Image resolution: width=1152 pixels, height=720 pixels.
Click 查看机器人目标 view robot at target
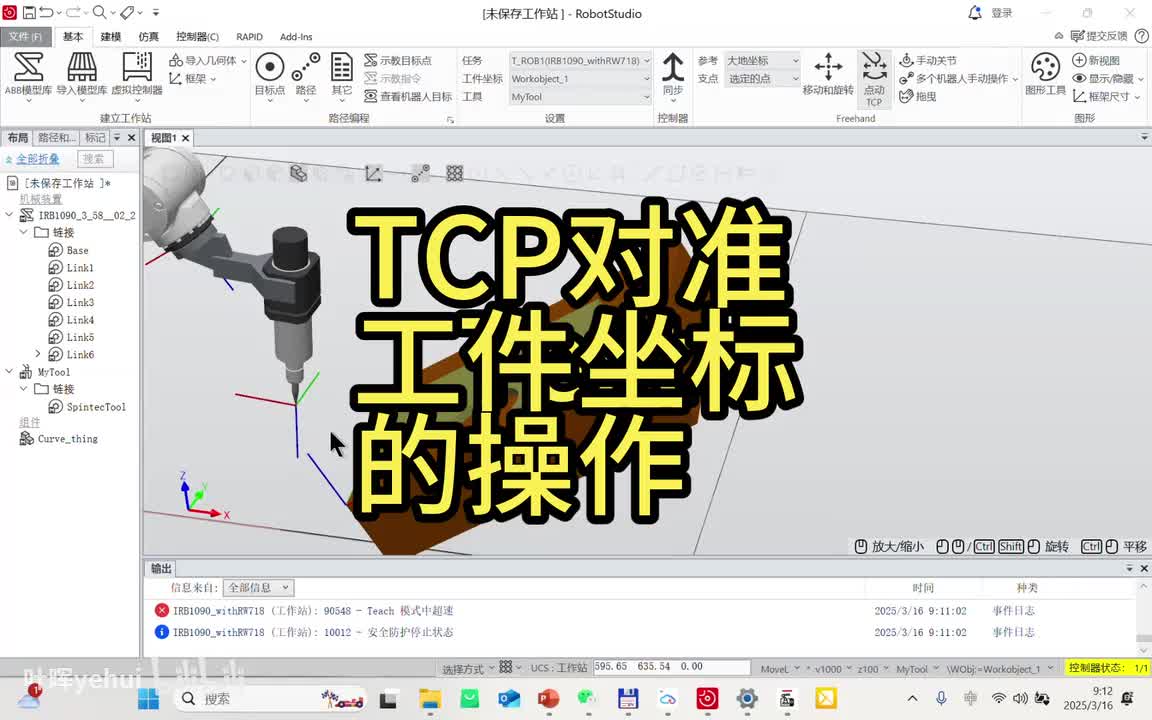(x=408, y=96)
